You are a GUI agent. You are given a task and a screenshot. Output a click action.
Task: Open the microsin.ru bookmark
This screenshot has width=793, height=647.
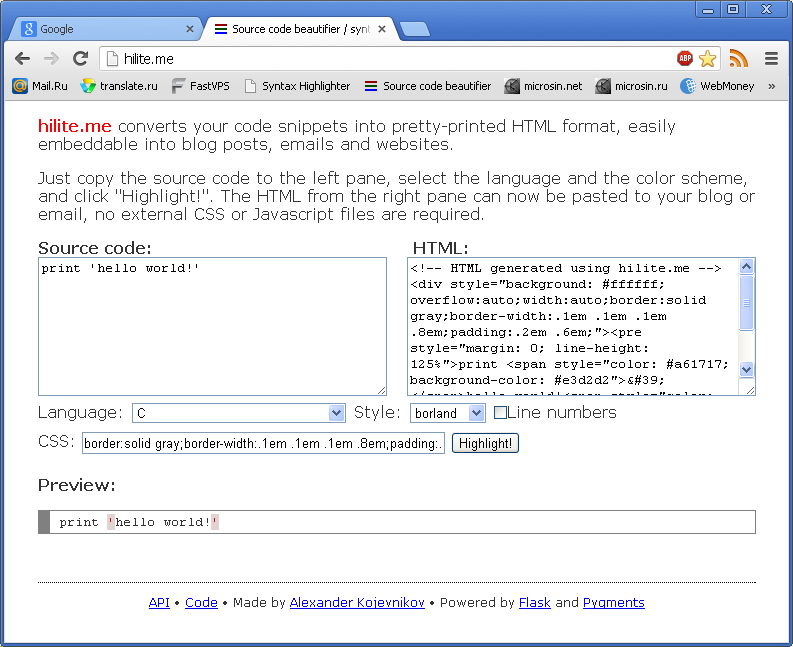pyautogui.click(x=631, y=86)
